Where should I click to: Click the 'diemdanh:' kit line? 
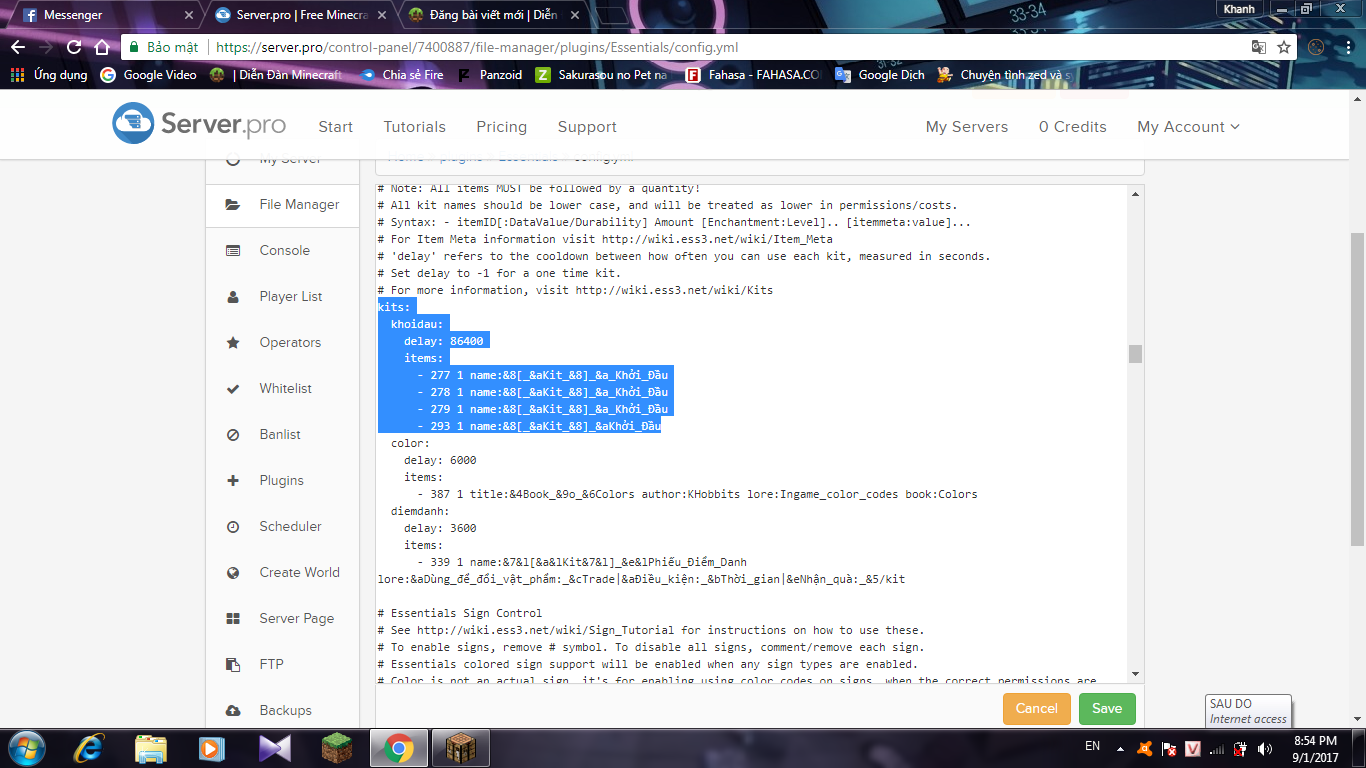(x=420, y=511)
